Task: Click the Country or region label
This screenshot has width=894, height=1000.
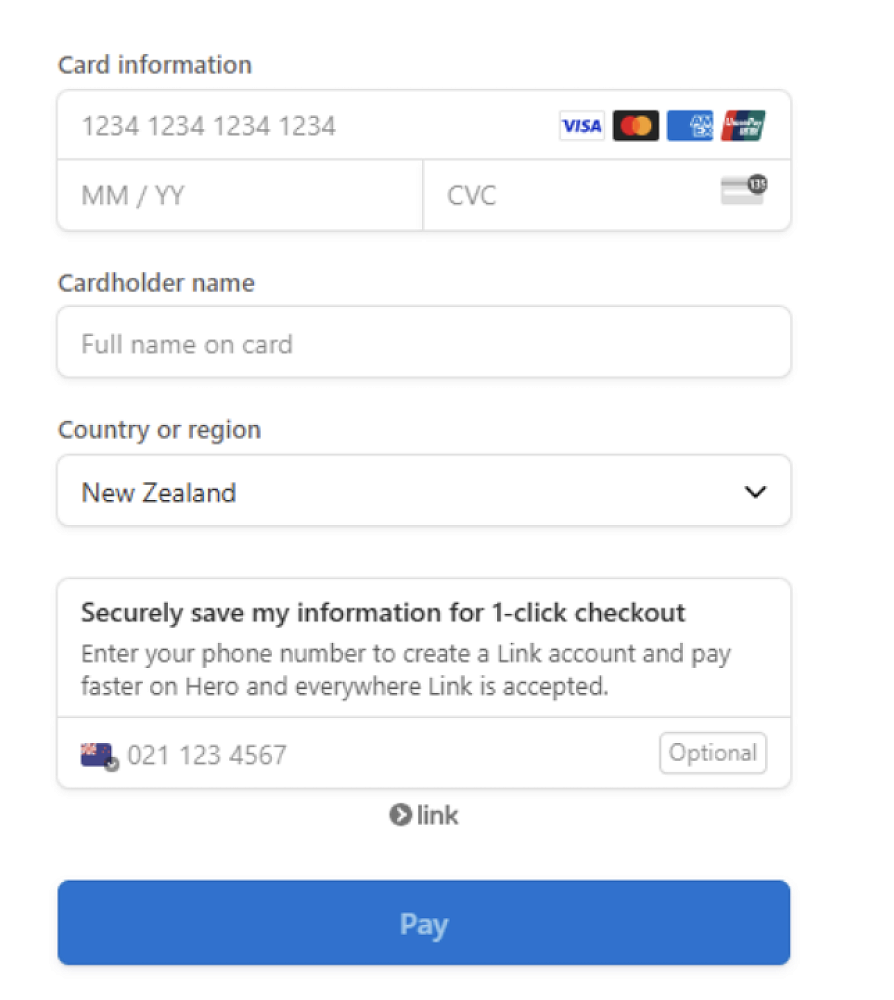Action: click(x=159, y=430)
